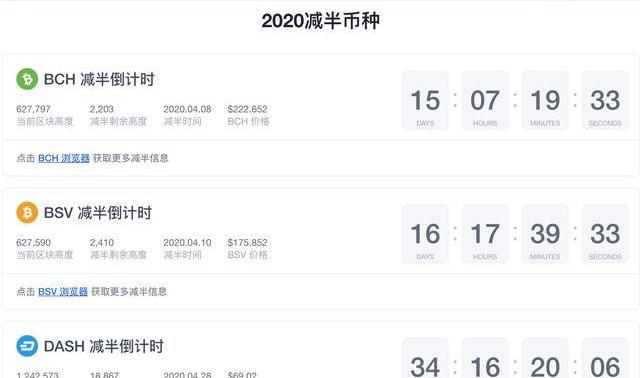
Task: Click the BSV countdown days box showing 16
Action: click(x=425, y=234)
